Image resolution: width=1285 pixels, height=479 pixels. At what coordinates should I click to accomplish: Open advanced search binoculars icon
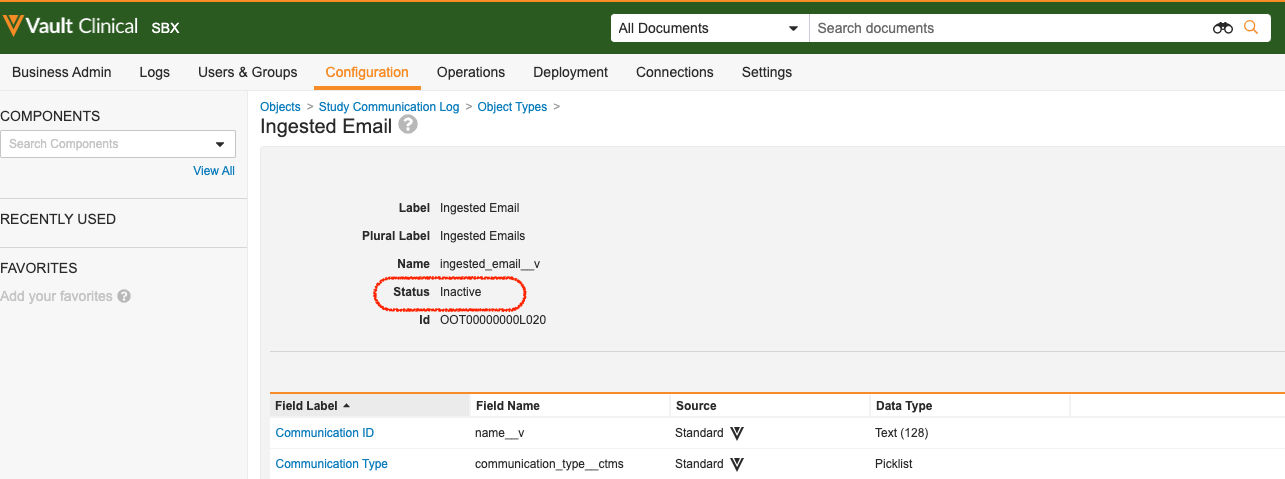click(1222, 28)
